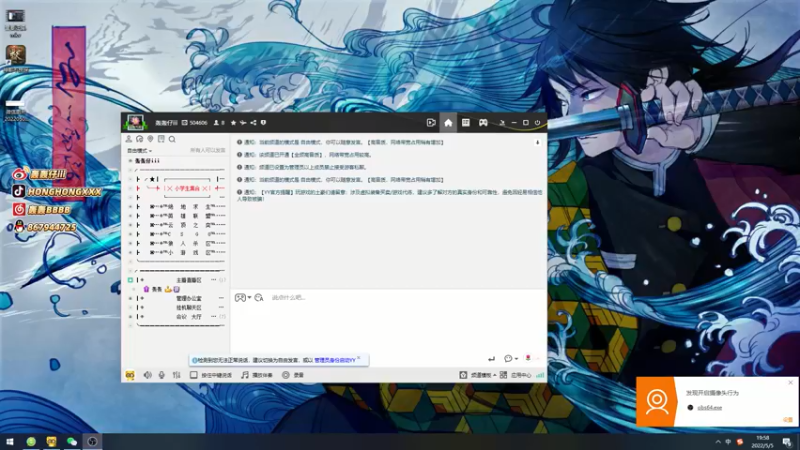The image size is (800, 450).
Task: Select the 小游戏区 channel row
Action: click(177, 253)
